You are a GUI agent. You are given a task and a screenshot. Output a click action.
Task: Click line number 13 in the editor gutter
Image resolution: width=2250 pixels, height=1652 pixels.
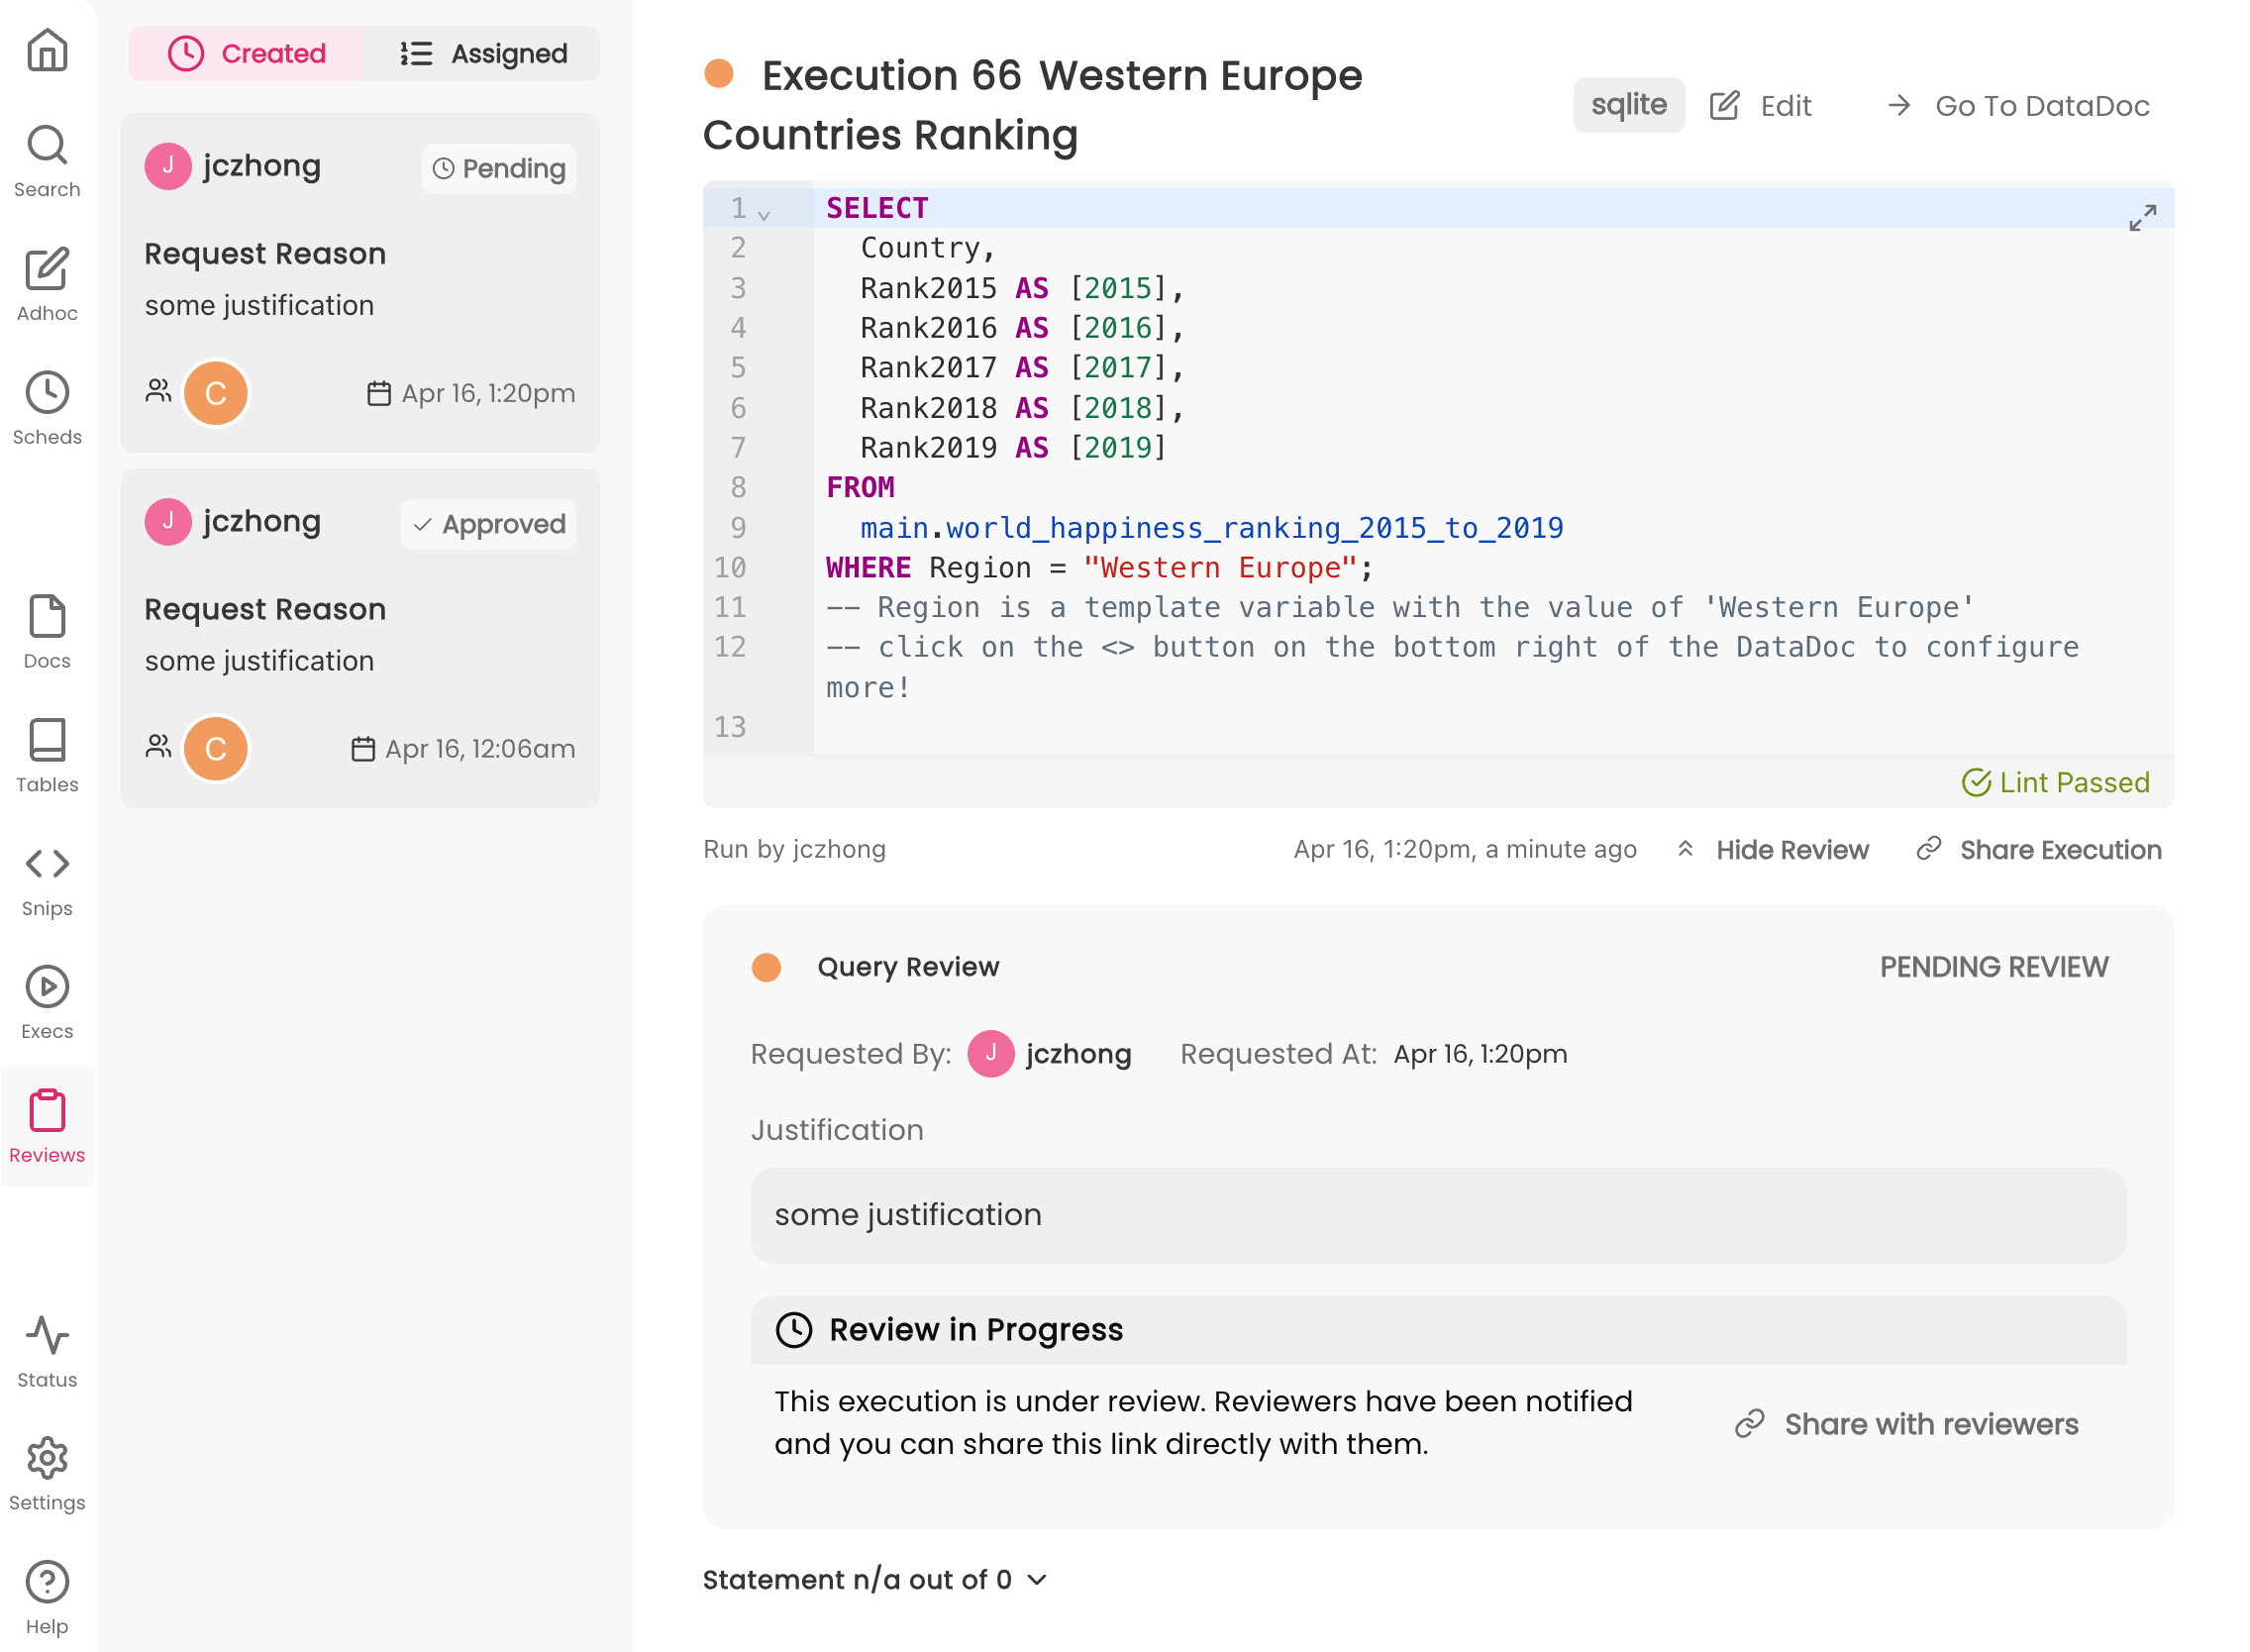(x=729, y=727)
